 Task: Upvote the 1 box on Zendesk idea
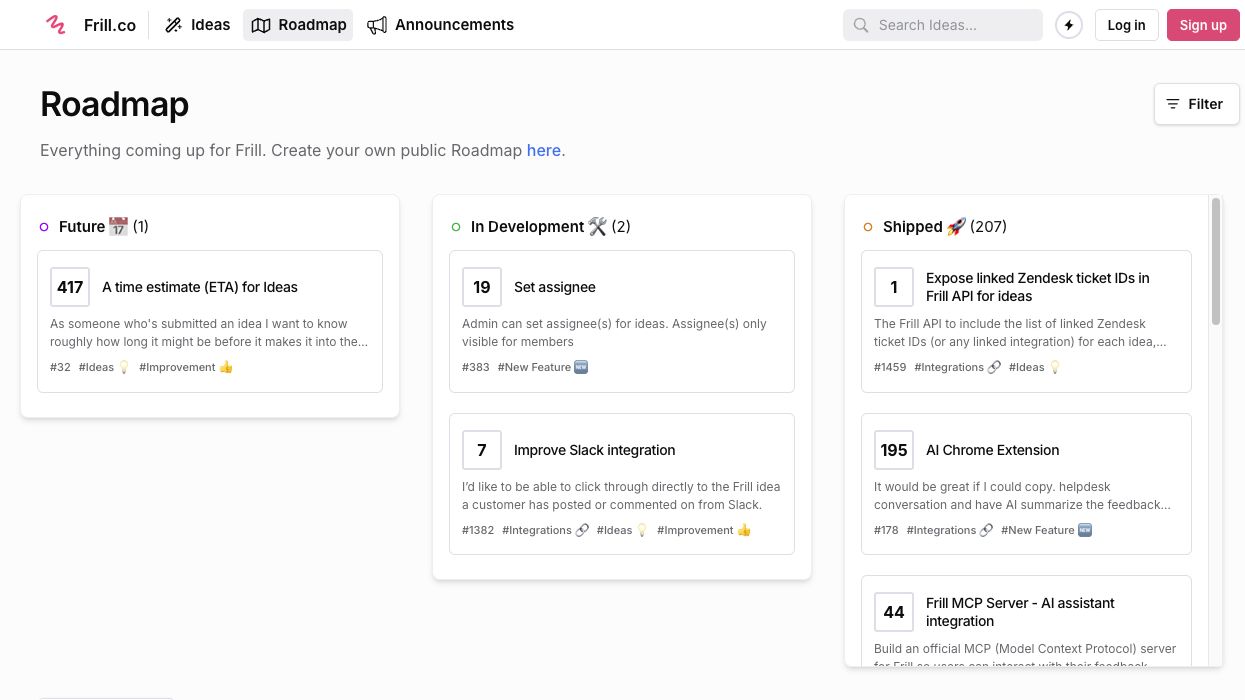894,287
